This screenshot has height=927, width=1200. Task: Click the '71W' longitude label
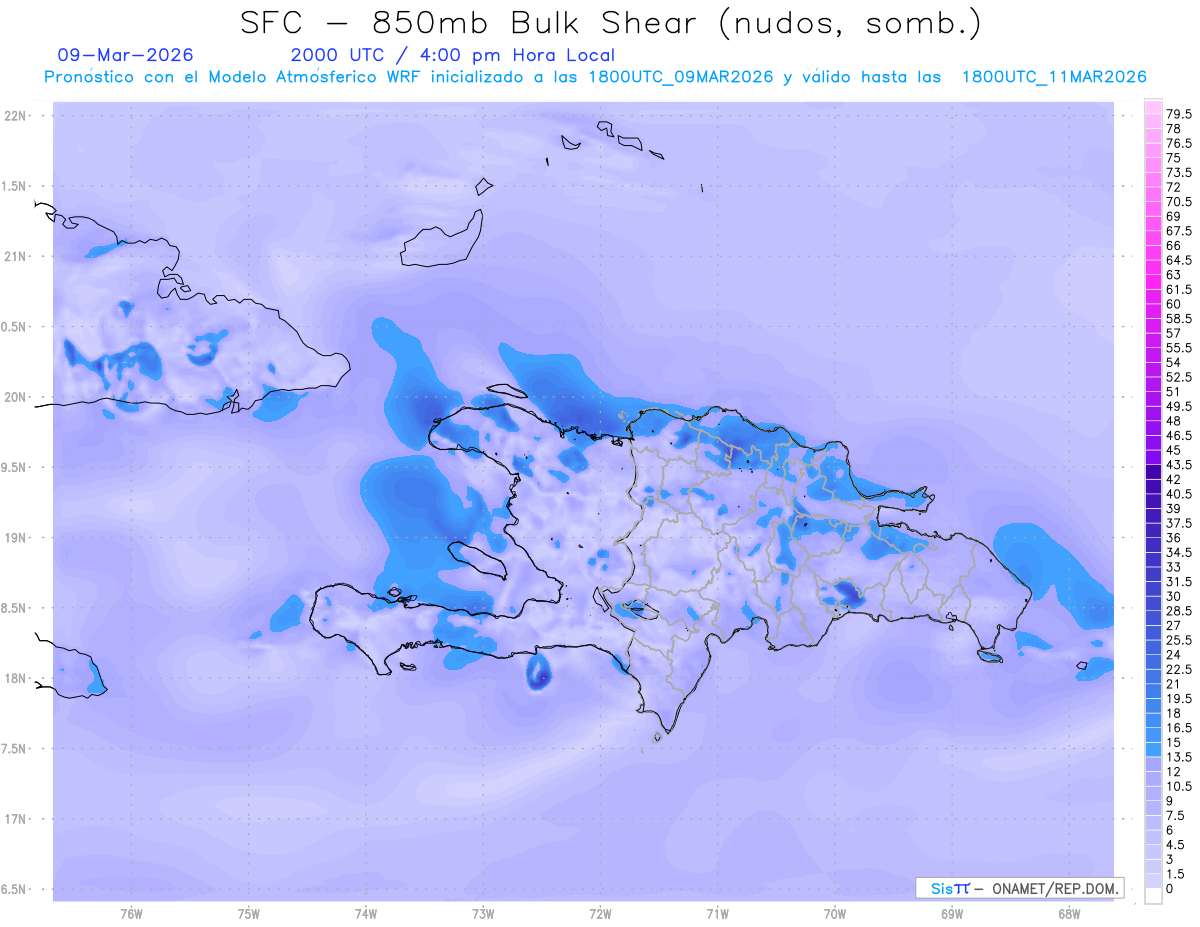pos(717,913)
